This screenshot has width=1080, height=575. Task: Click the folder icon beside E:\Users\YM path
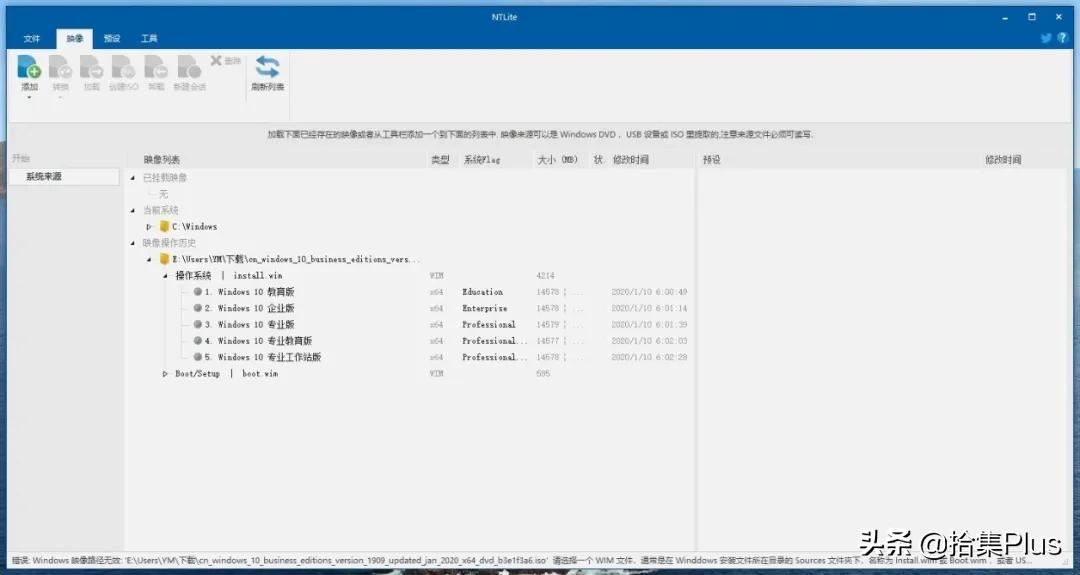point(165,259)
